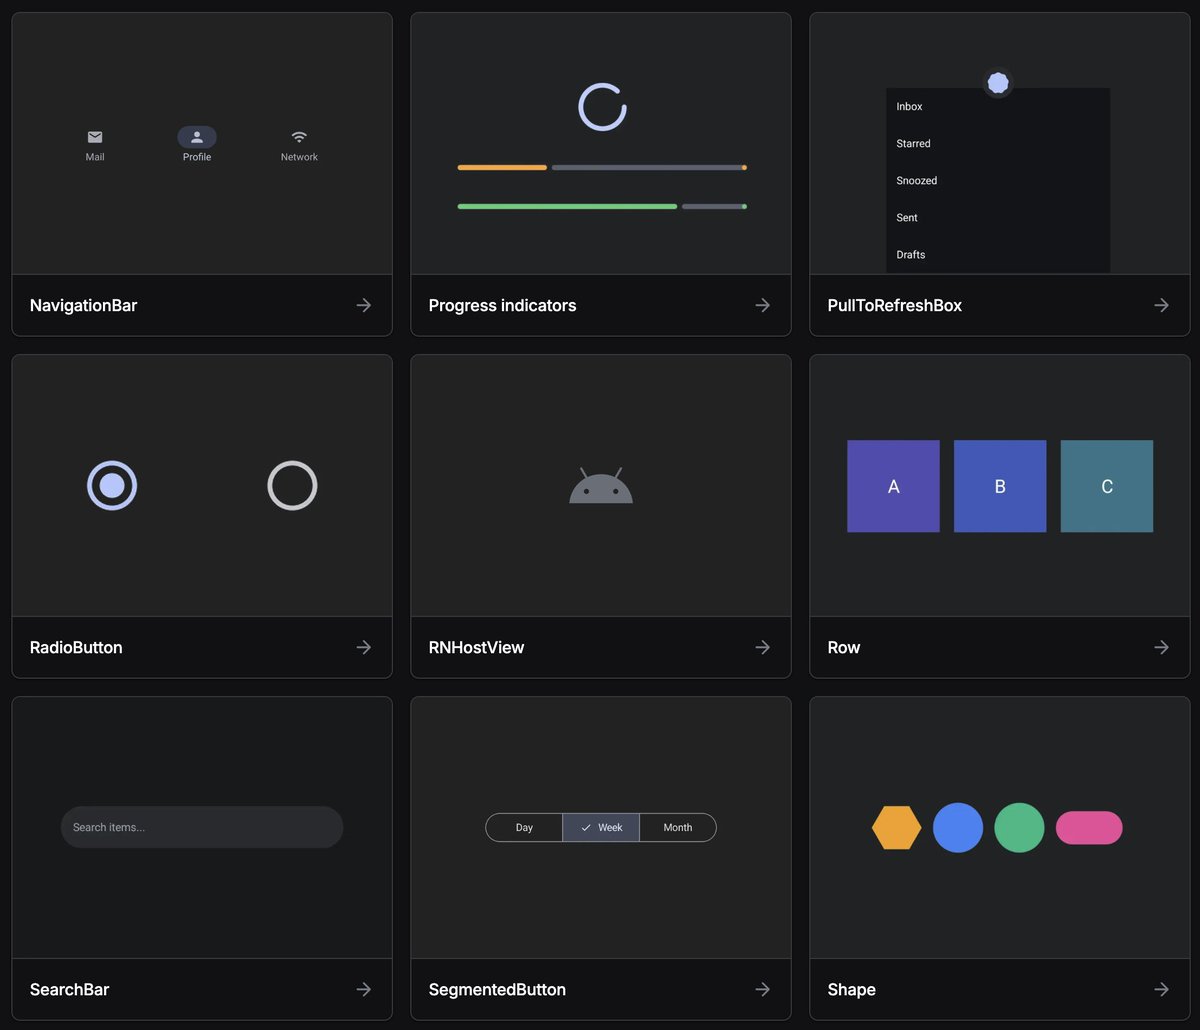Select the filled radio button
Image resolution: width=1200 pixels, height=1030 pixels.
click(112, 486)
